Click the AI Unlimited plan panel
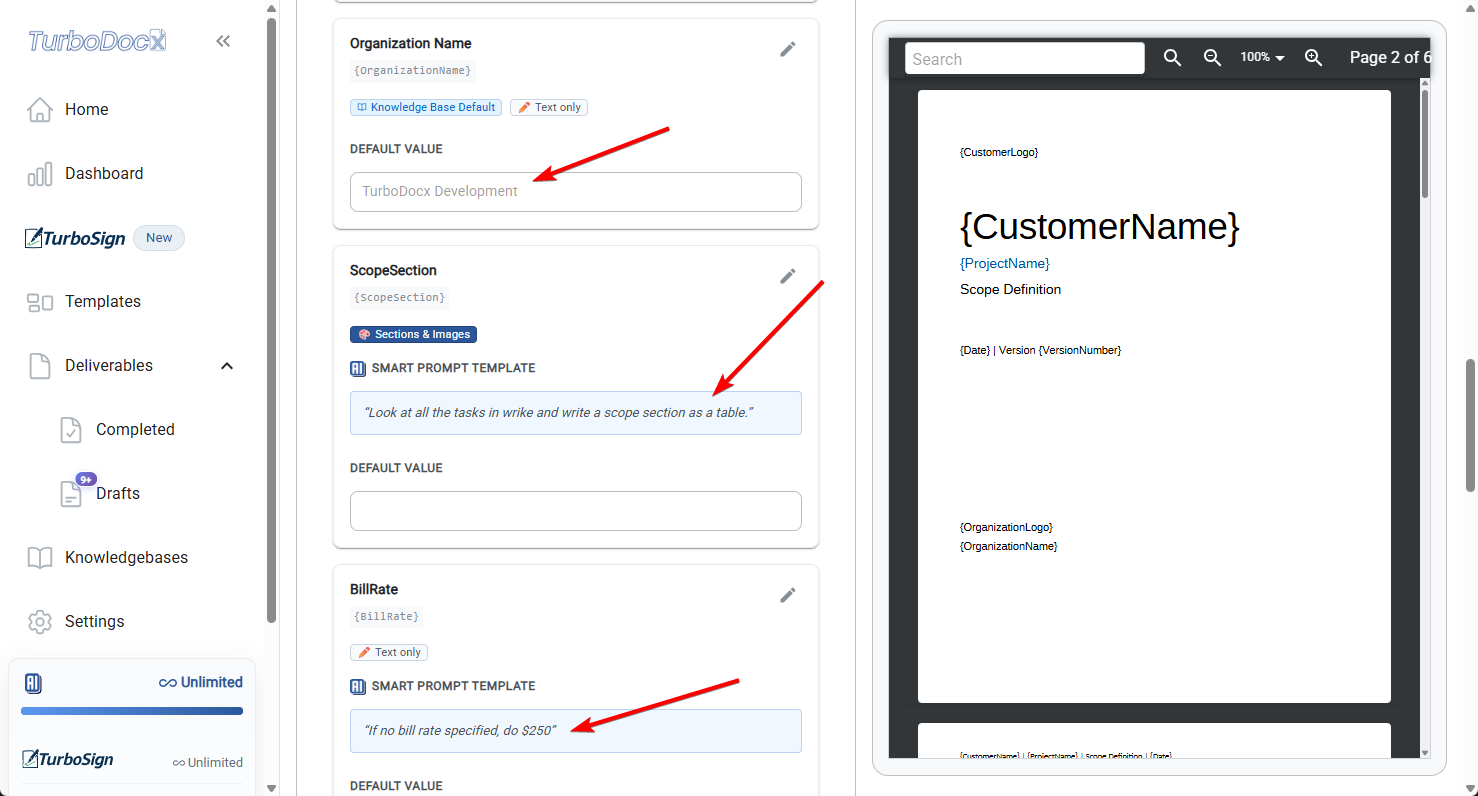Screen dimensions: 1478x796 coord(131,682)
